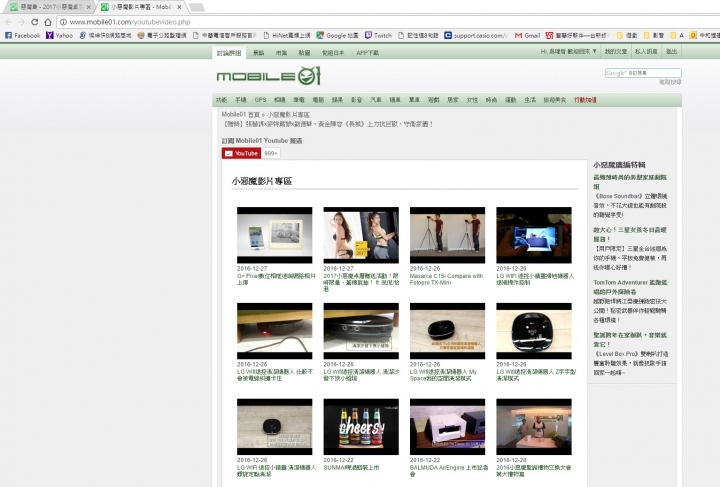The image size is (720, 487).
Task: Open the red 行動加值 menu item
Action: (x=585, y=100)
